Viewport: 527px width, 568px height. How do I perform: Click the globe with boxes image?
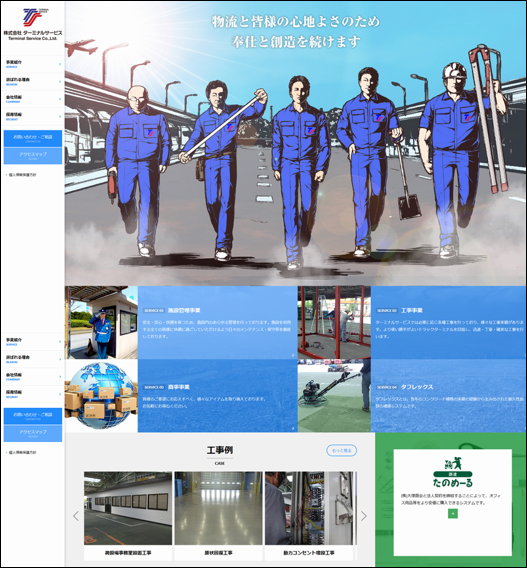coord(101,395)
